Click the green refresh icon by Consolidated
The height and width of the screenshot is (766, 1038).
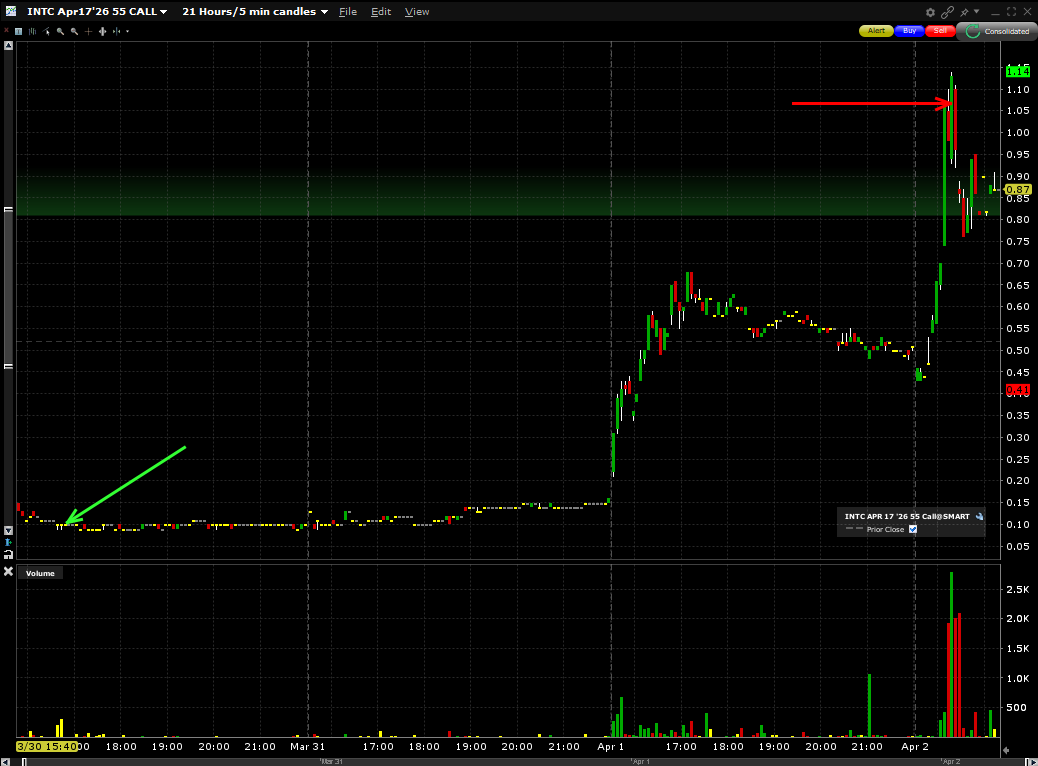[972, 31]
